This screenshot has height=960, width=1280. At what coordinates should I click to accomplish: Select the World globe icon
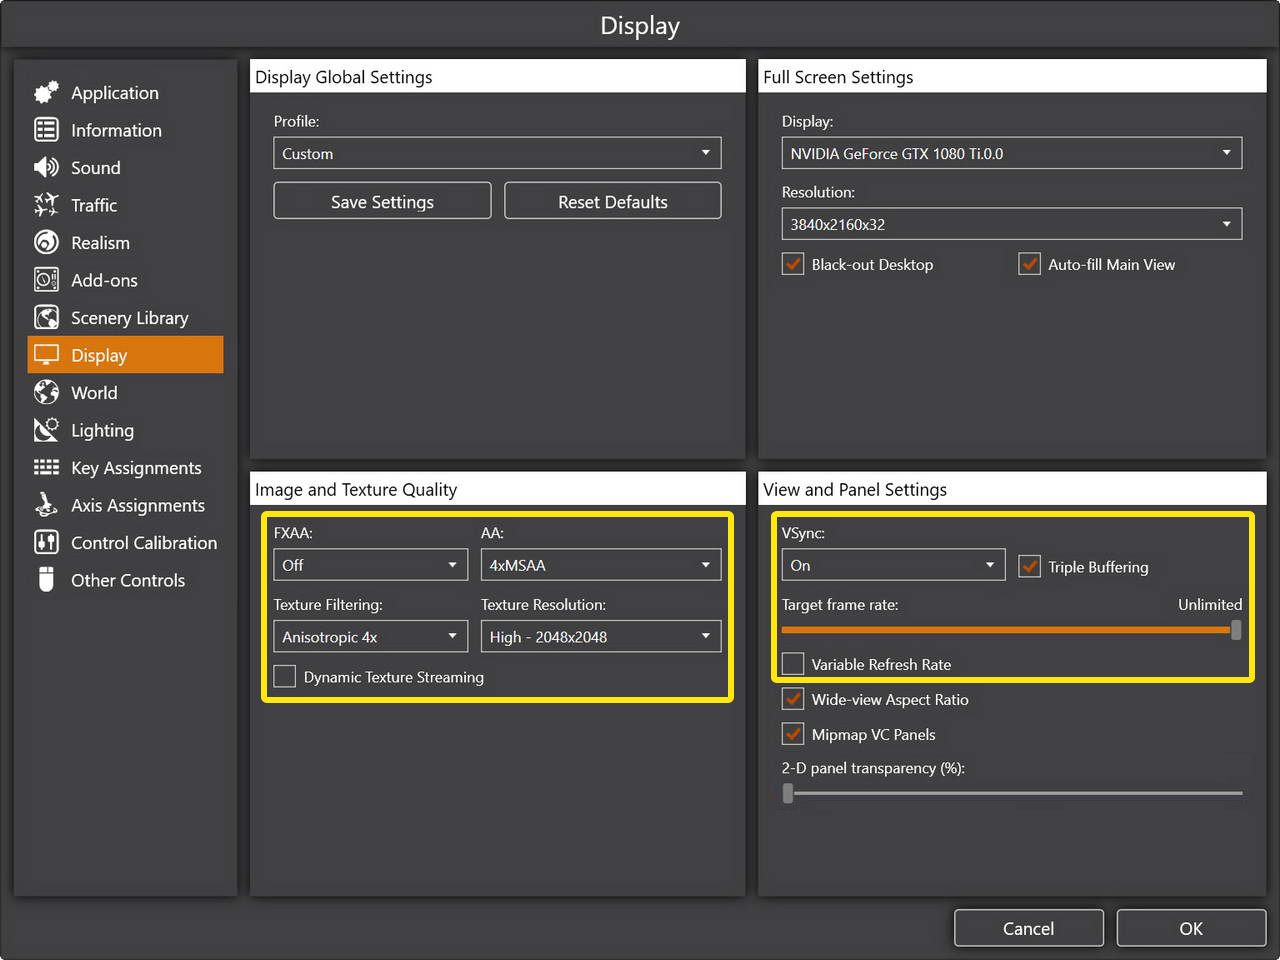tap(46, 393)
